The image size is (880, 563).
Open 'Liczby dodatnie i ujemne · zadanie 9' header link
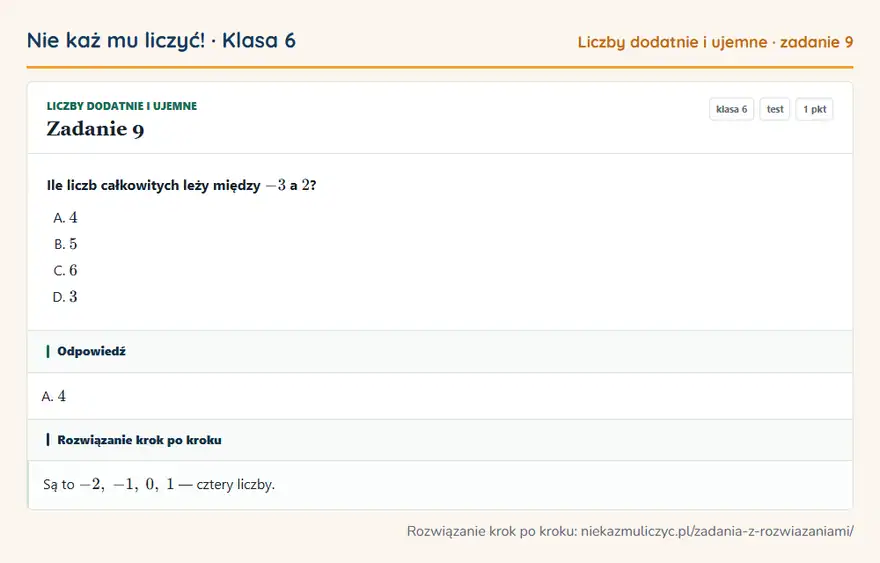pos(715,42)
